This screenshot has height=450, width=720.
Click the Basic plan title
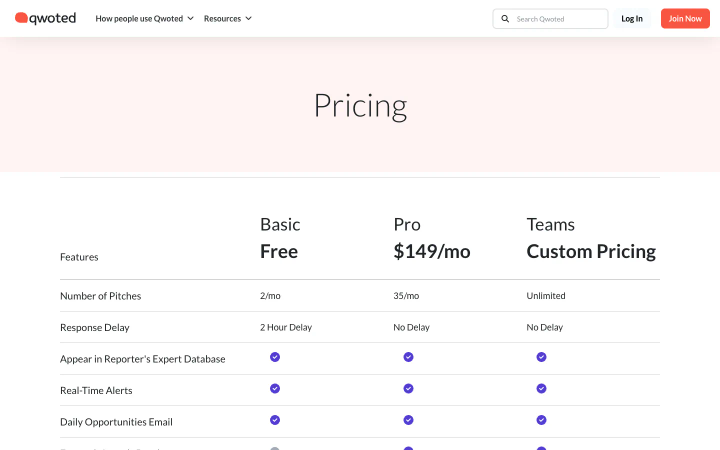click(x=280, y=225)
